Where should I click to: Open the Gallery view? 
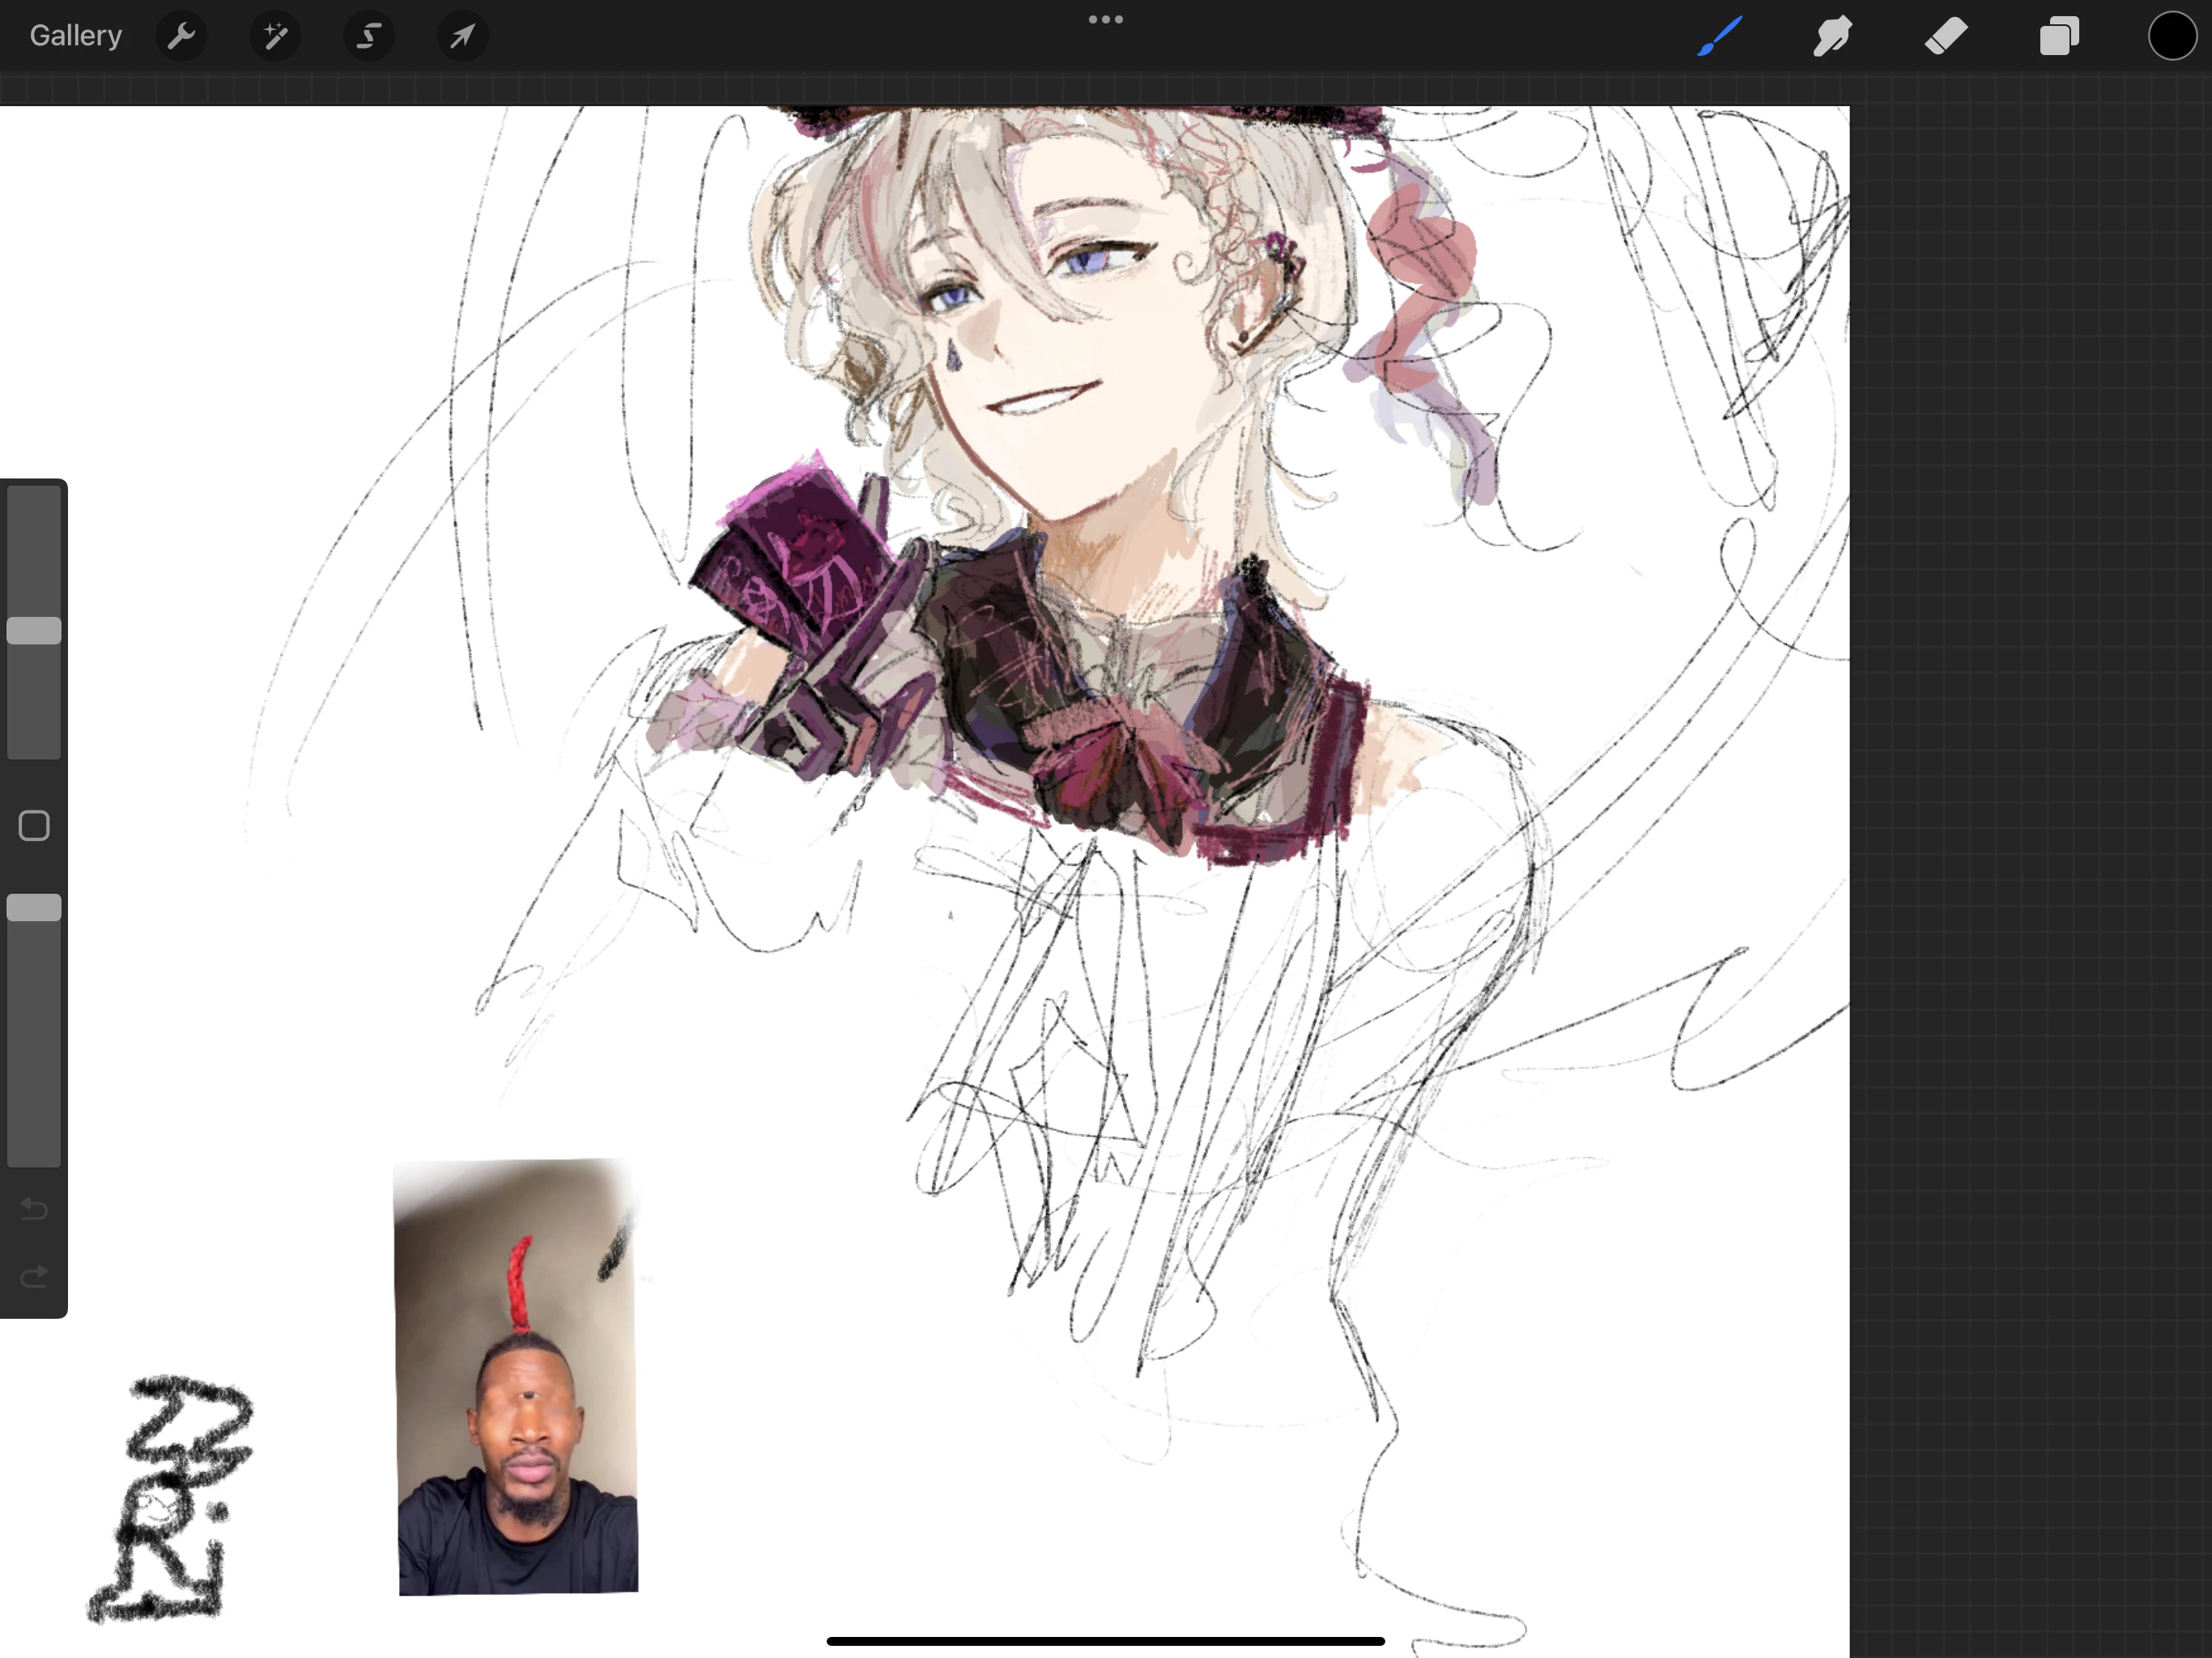click(x=76, y=36)
